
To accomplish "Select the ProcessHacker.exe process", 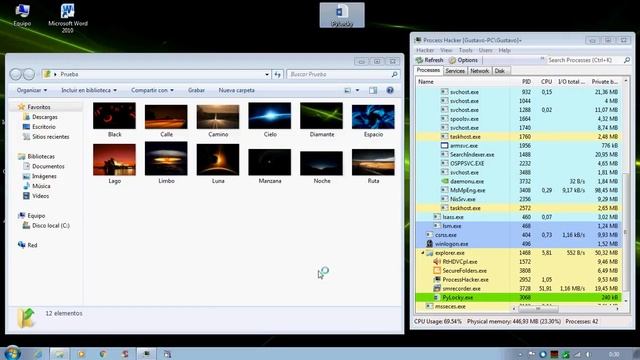I will [x=518, y=280].
